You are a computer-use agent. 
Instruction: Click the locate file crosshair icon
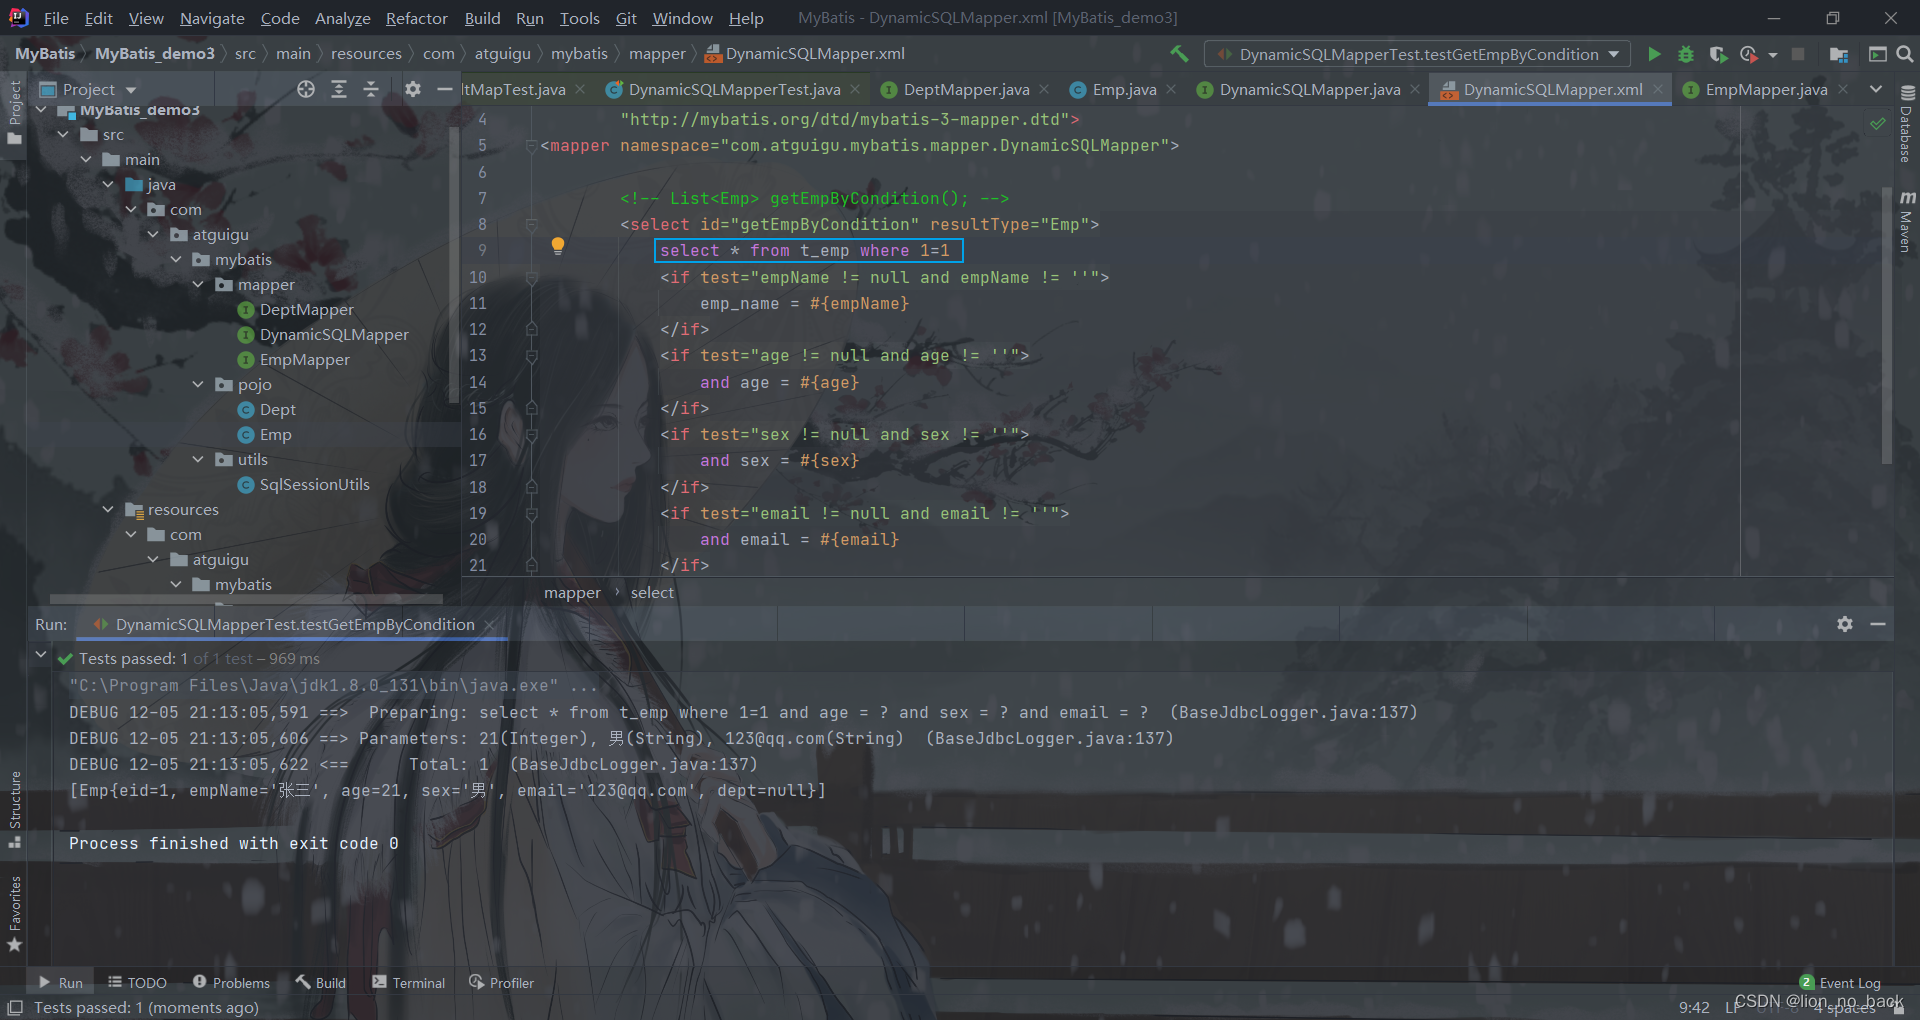click(306, 89)
